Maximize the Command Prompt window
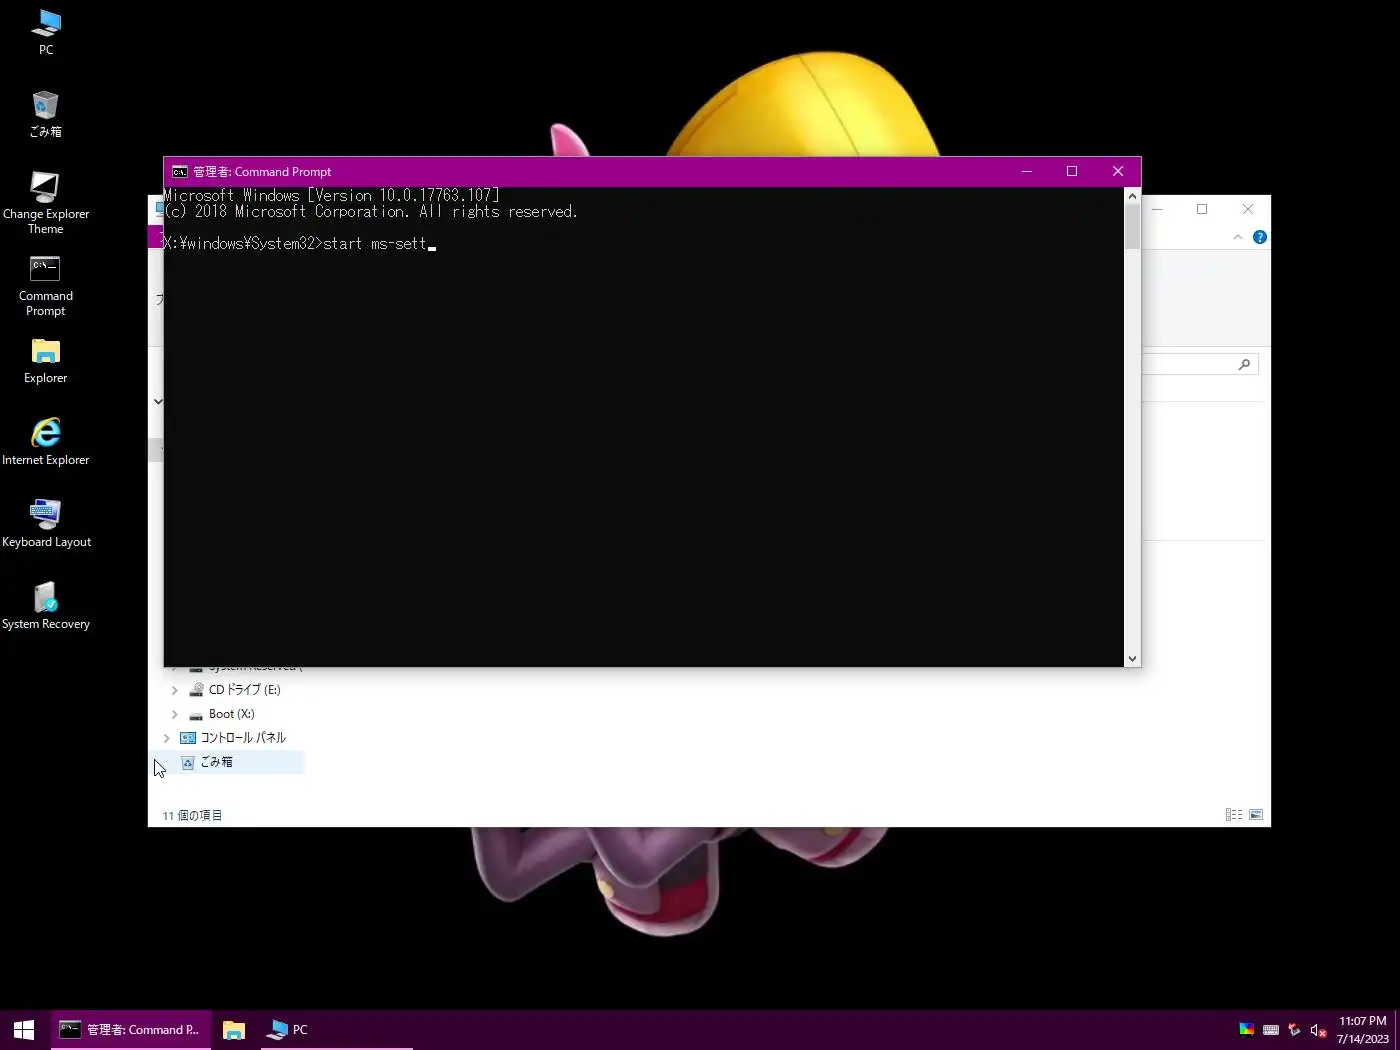This screenshot has width=1400, height=1050. (1072, 172)
